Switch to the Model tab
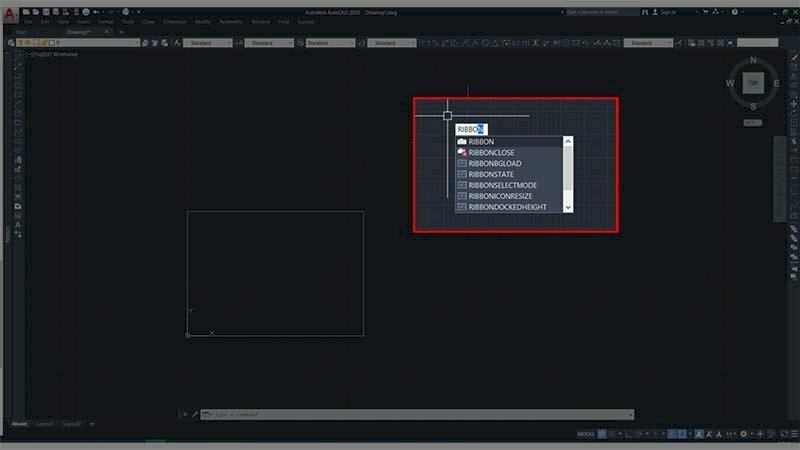The image size is (800, 450). (19, 424)
